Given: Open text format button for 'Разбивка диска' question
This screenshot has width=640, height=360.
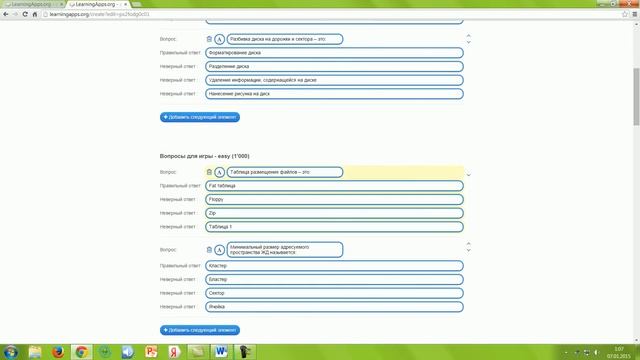Looking at the screenshot, I should pyautogui.click(x=219, y=39).
